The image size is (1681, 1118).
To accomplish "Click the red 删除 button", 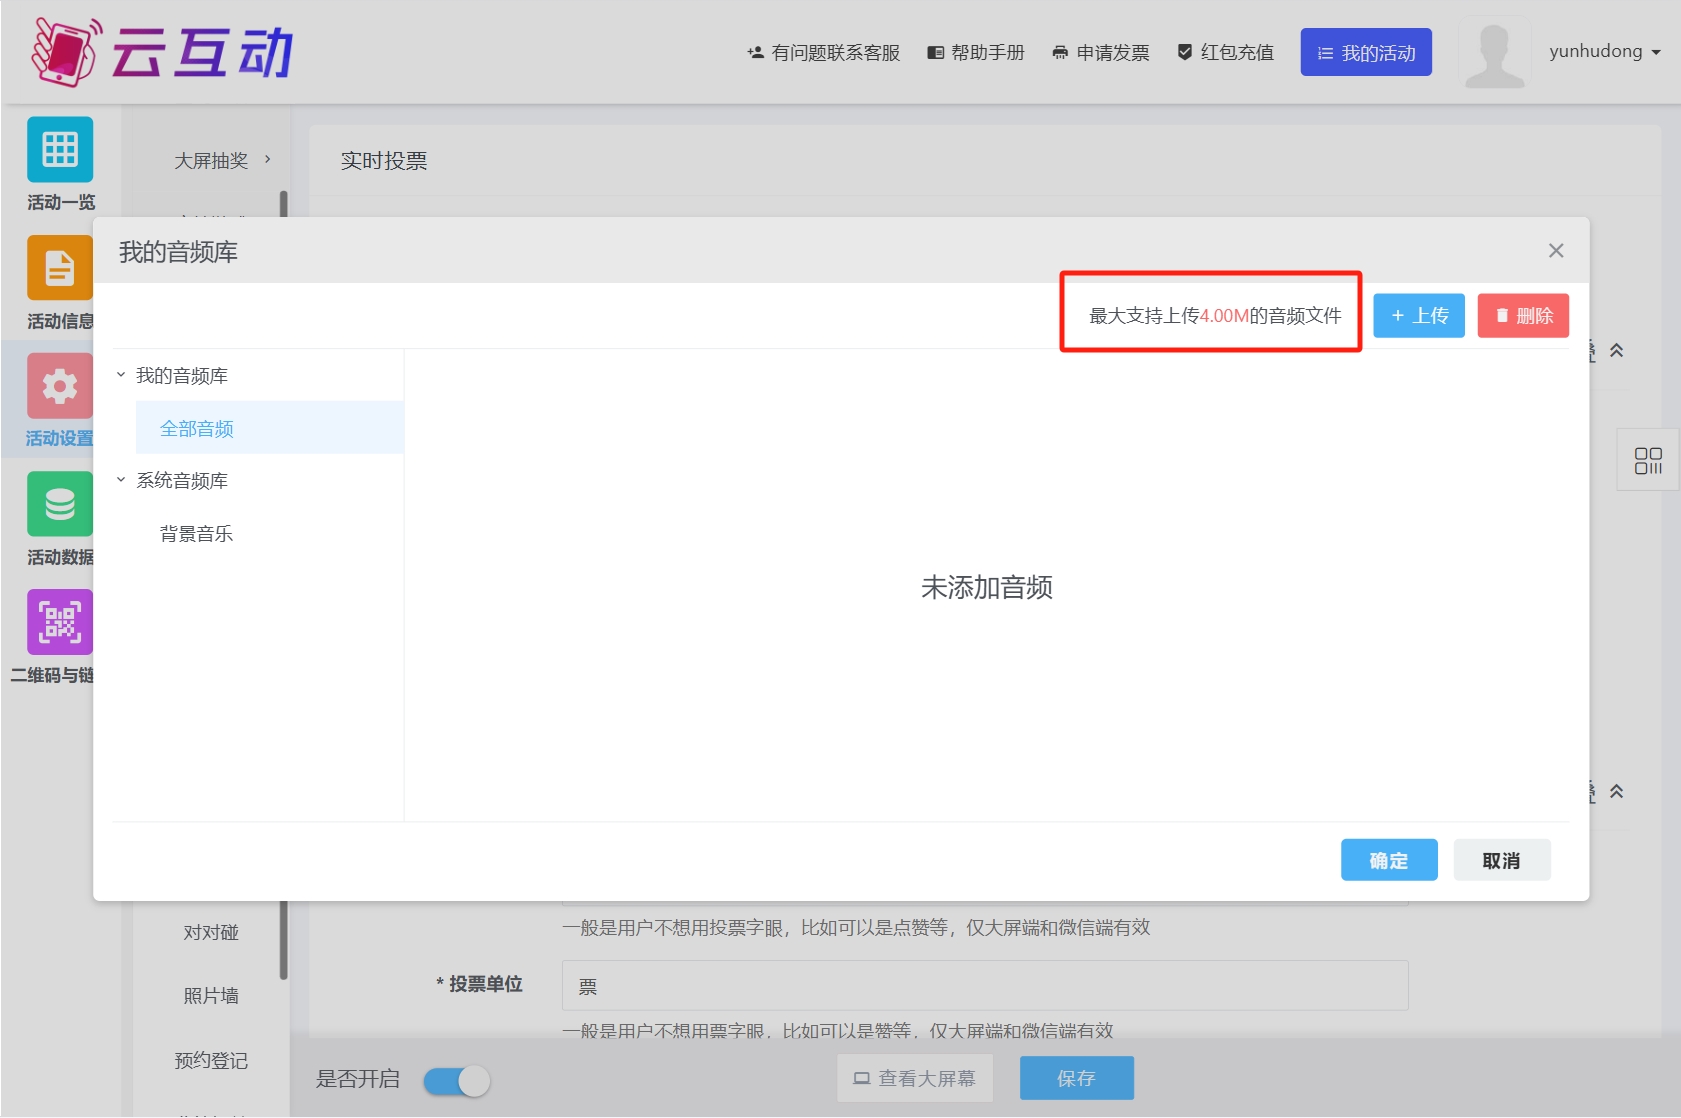I will [1523, 315].
